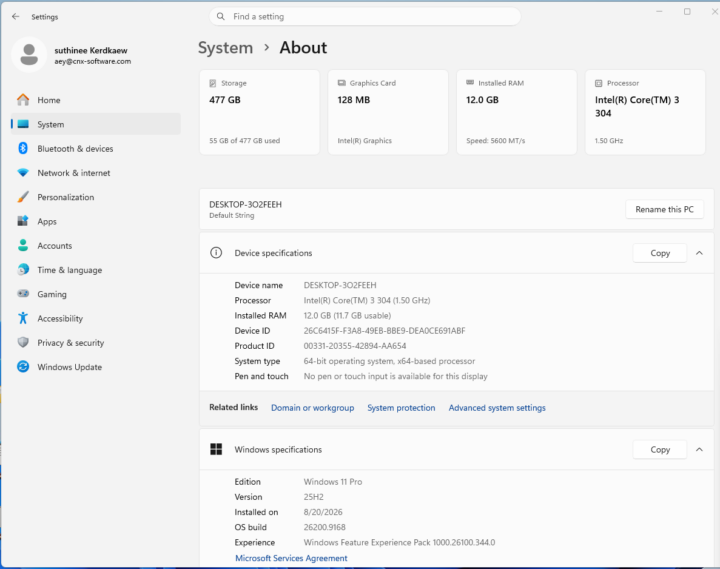Click the Device ID value 26C6415F-F3A8

pyautogui.click(x=384, y=330)
